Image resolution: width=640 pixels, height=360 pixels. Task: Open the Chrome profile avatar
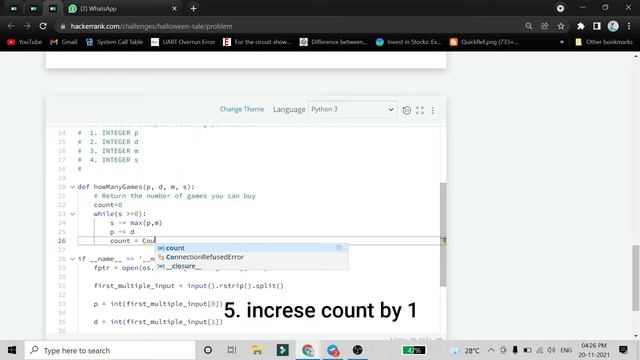click(613, 26)
